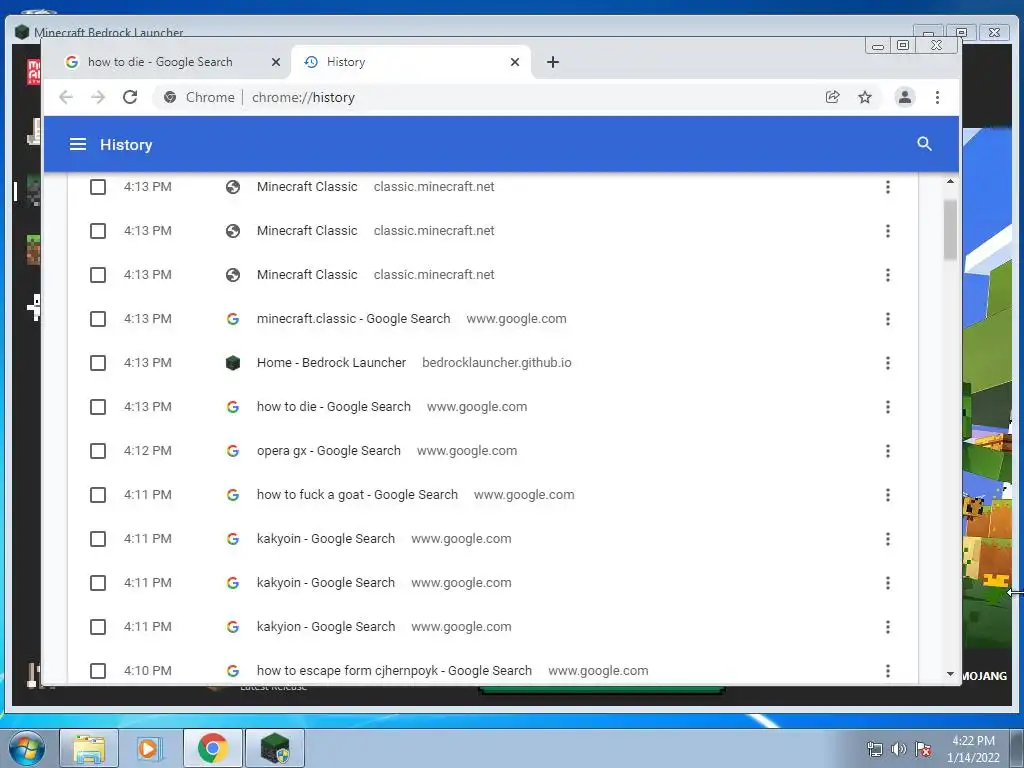
Task: Click the Chrome taskbar icon
Action: pyautogui.click(x=212, y=748)
